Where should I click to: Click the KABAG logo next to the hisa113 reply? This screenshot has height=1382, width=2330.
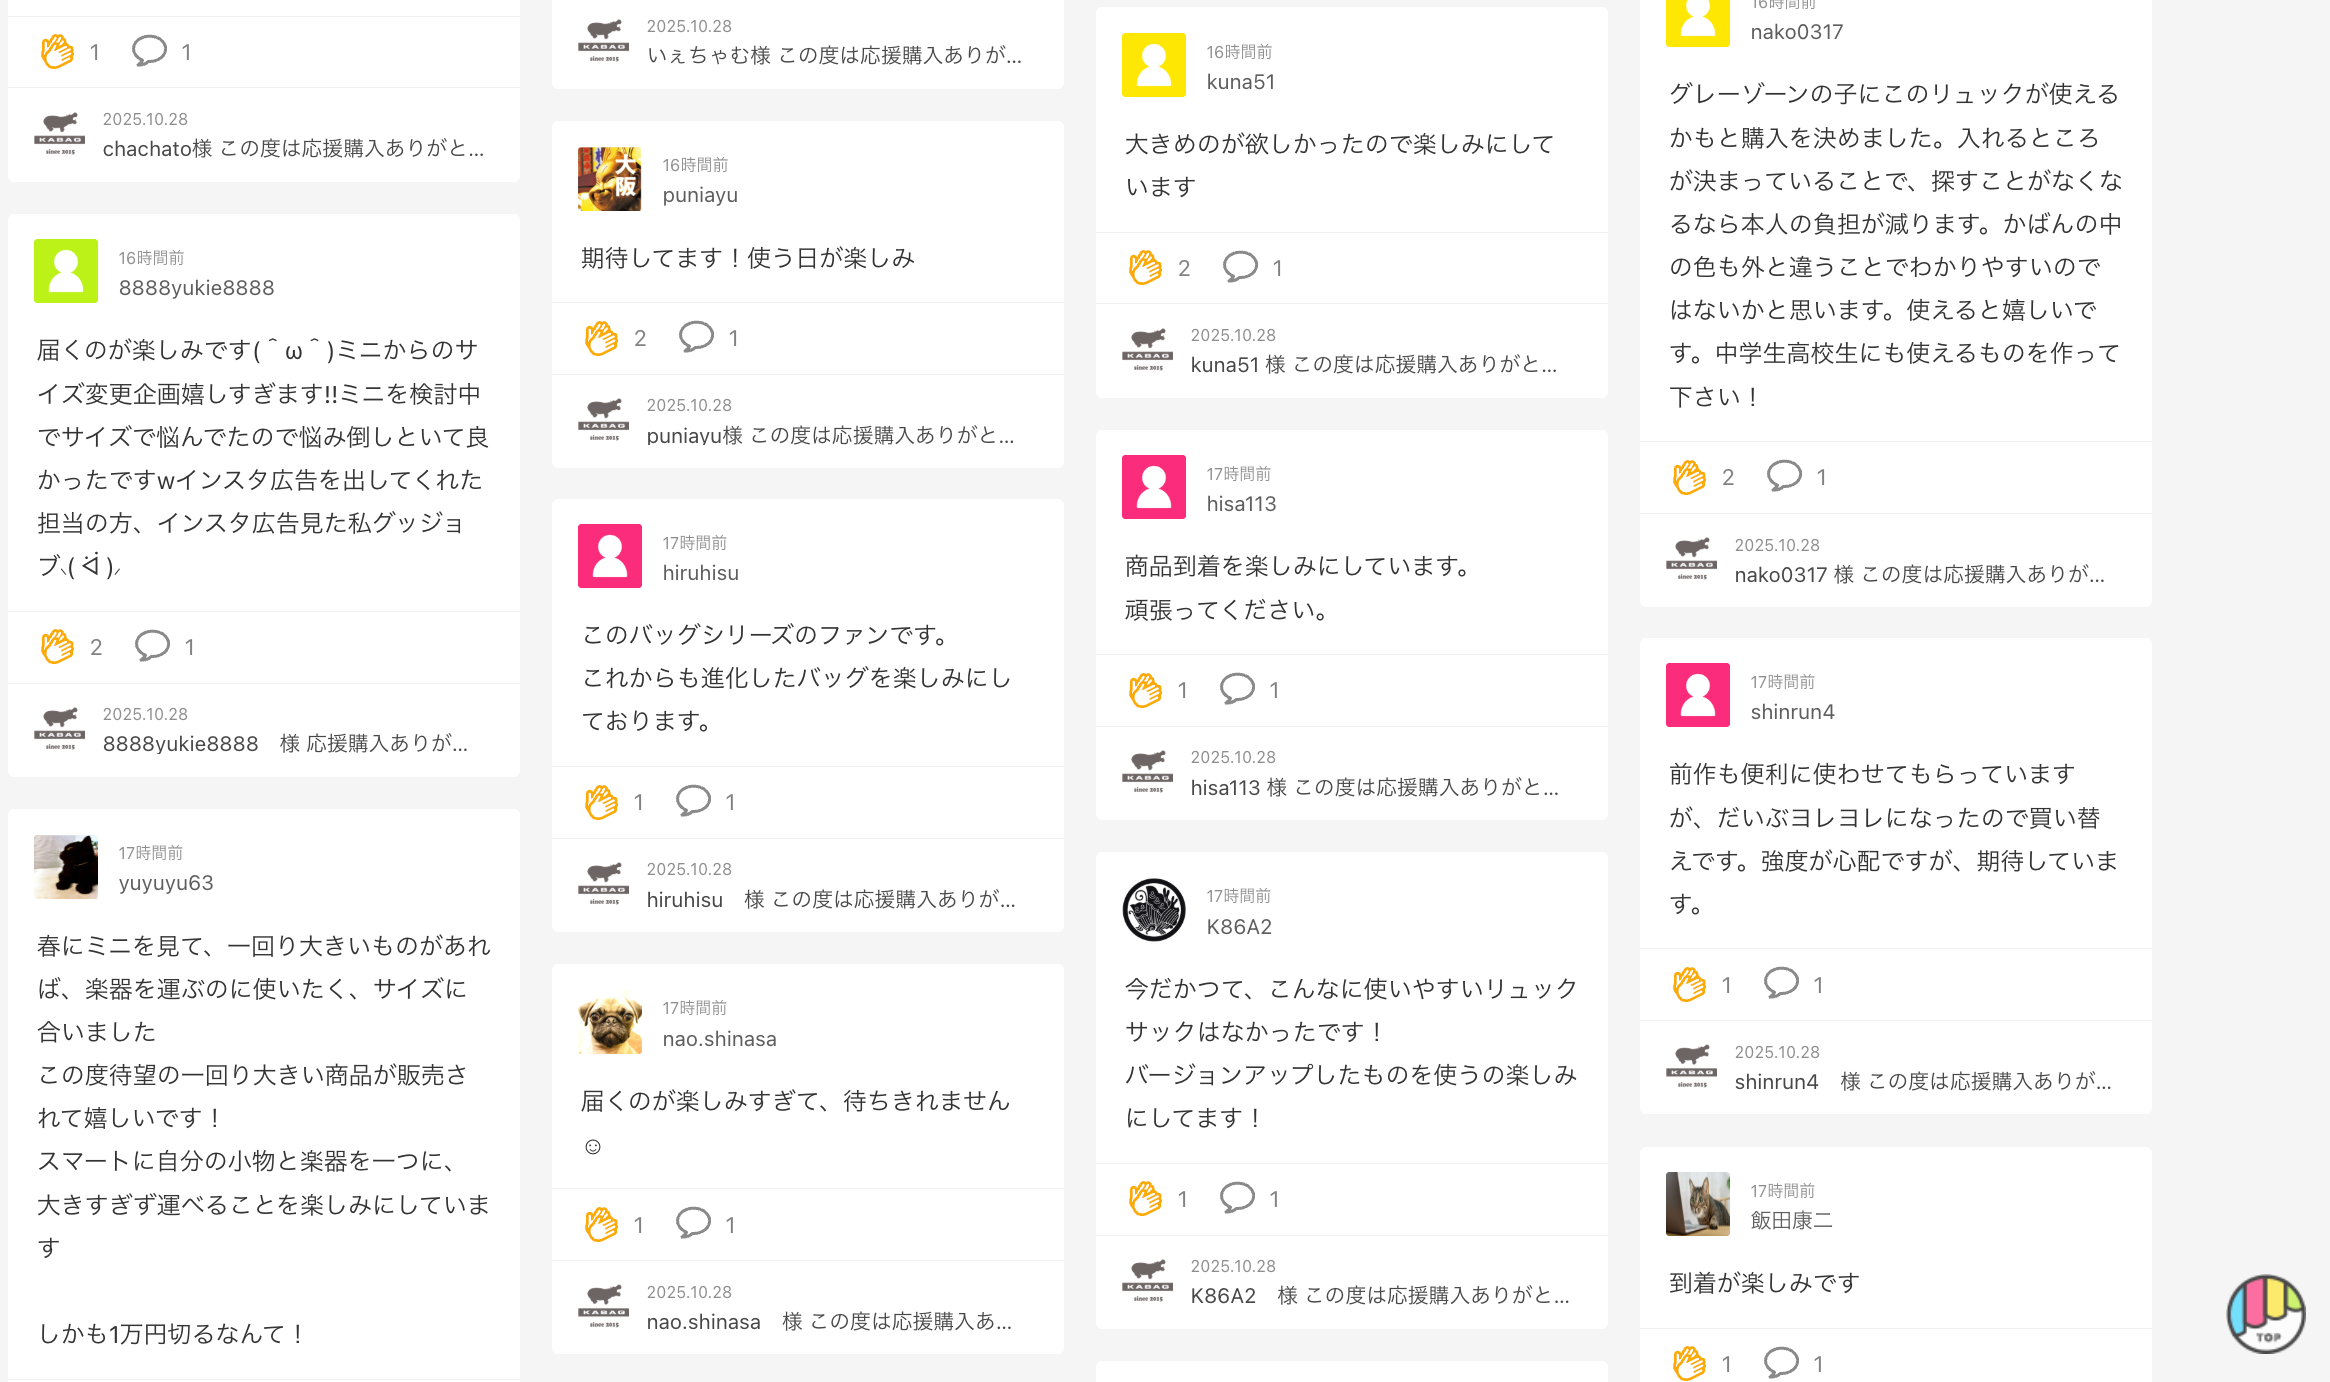1148,772
